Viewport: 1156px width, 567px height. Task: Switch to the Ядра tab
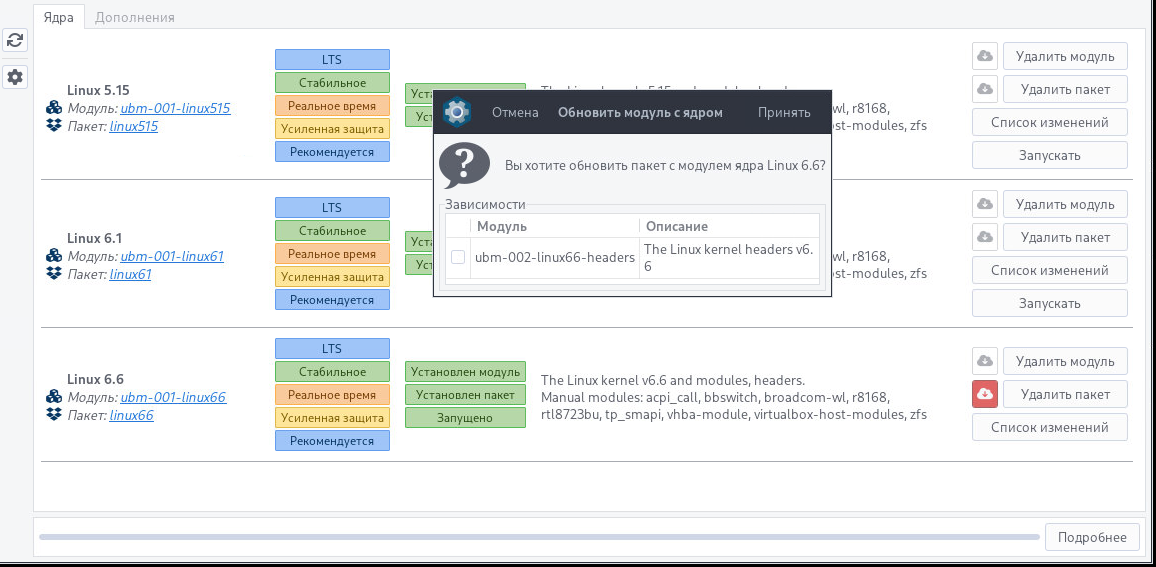pyautogui.click(x=58, y=17)
